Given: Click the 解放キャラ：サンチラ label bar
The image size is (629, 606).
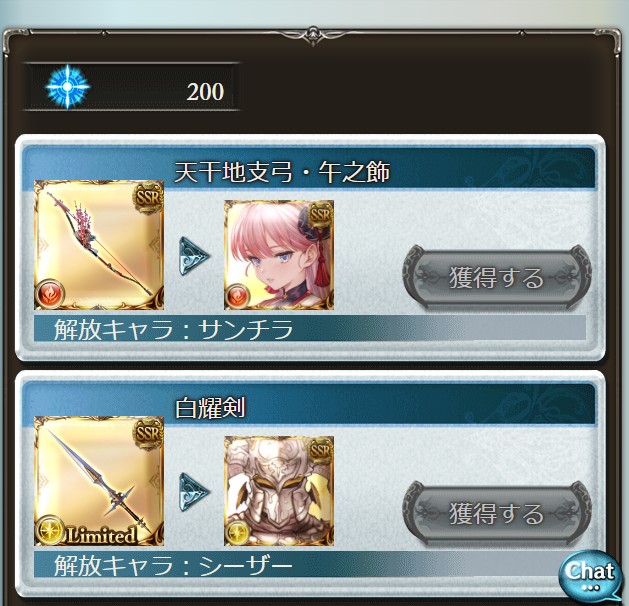Looking at the screenshot, I should (x=309, y=329).
